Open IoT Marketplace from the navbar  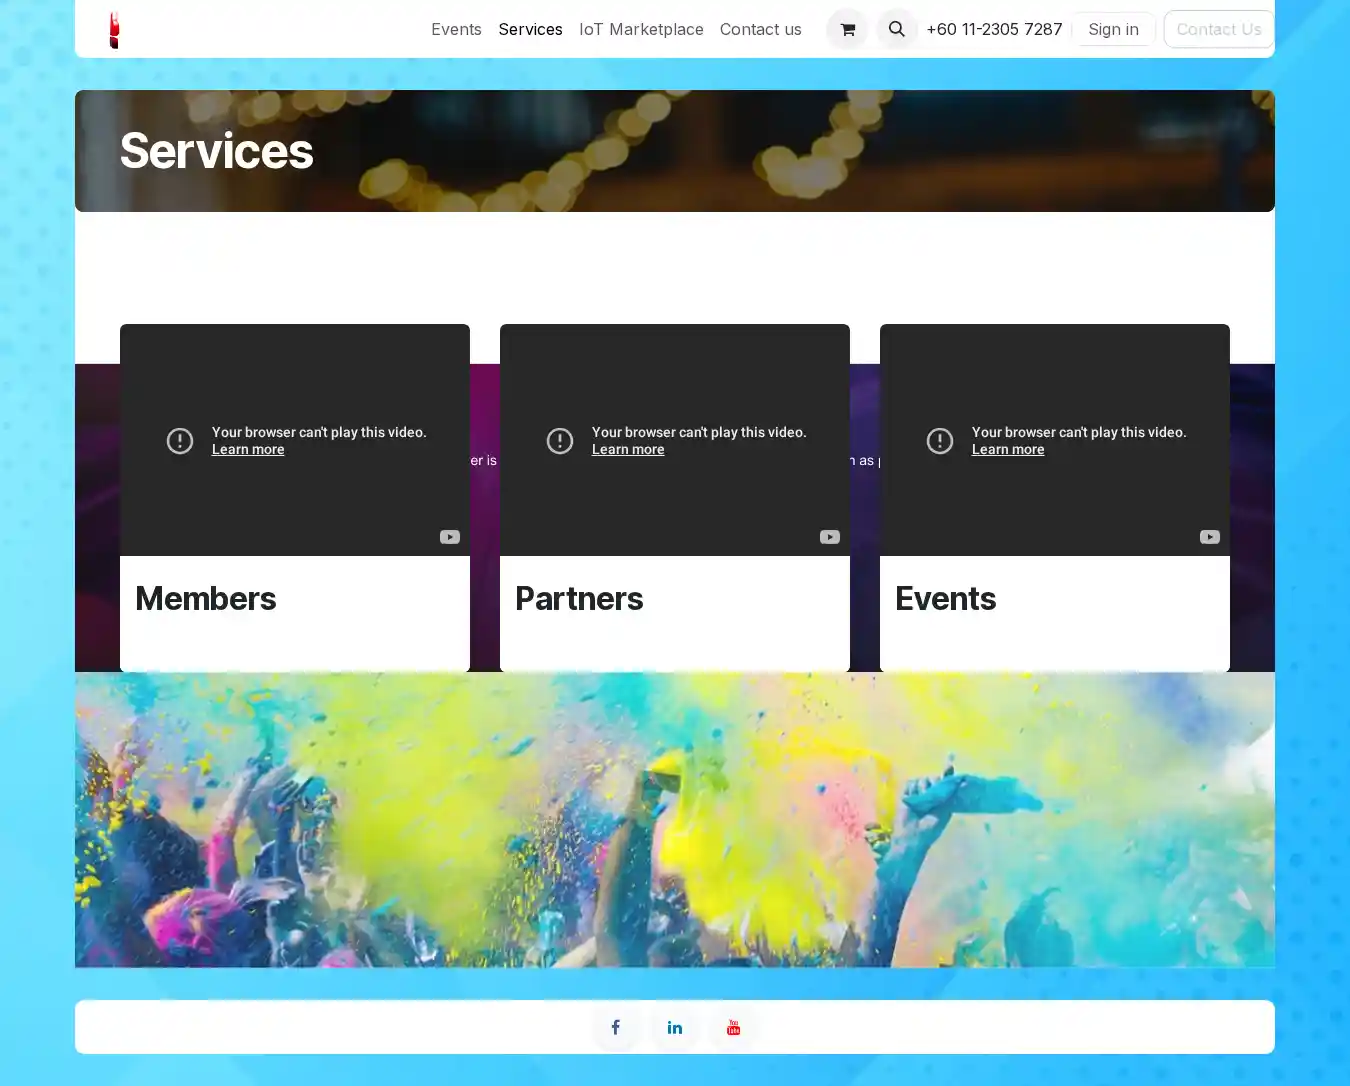(641, 30)
